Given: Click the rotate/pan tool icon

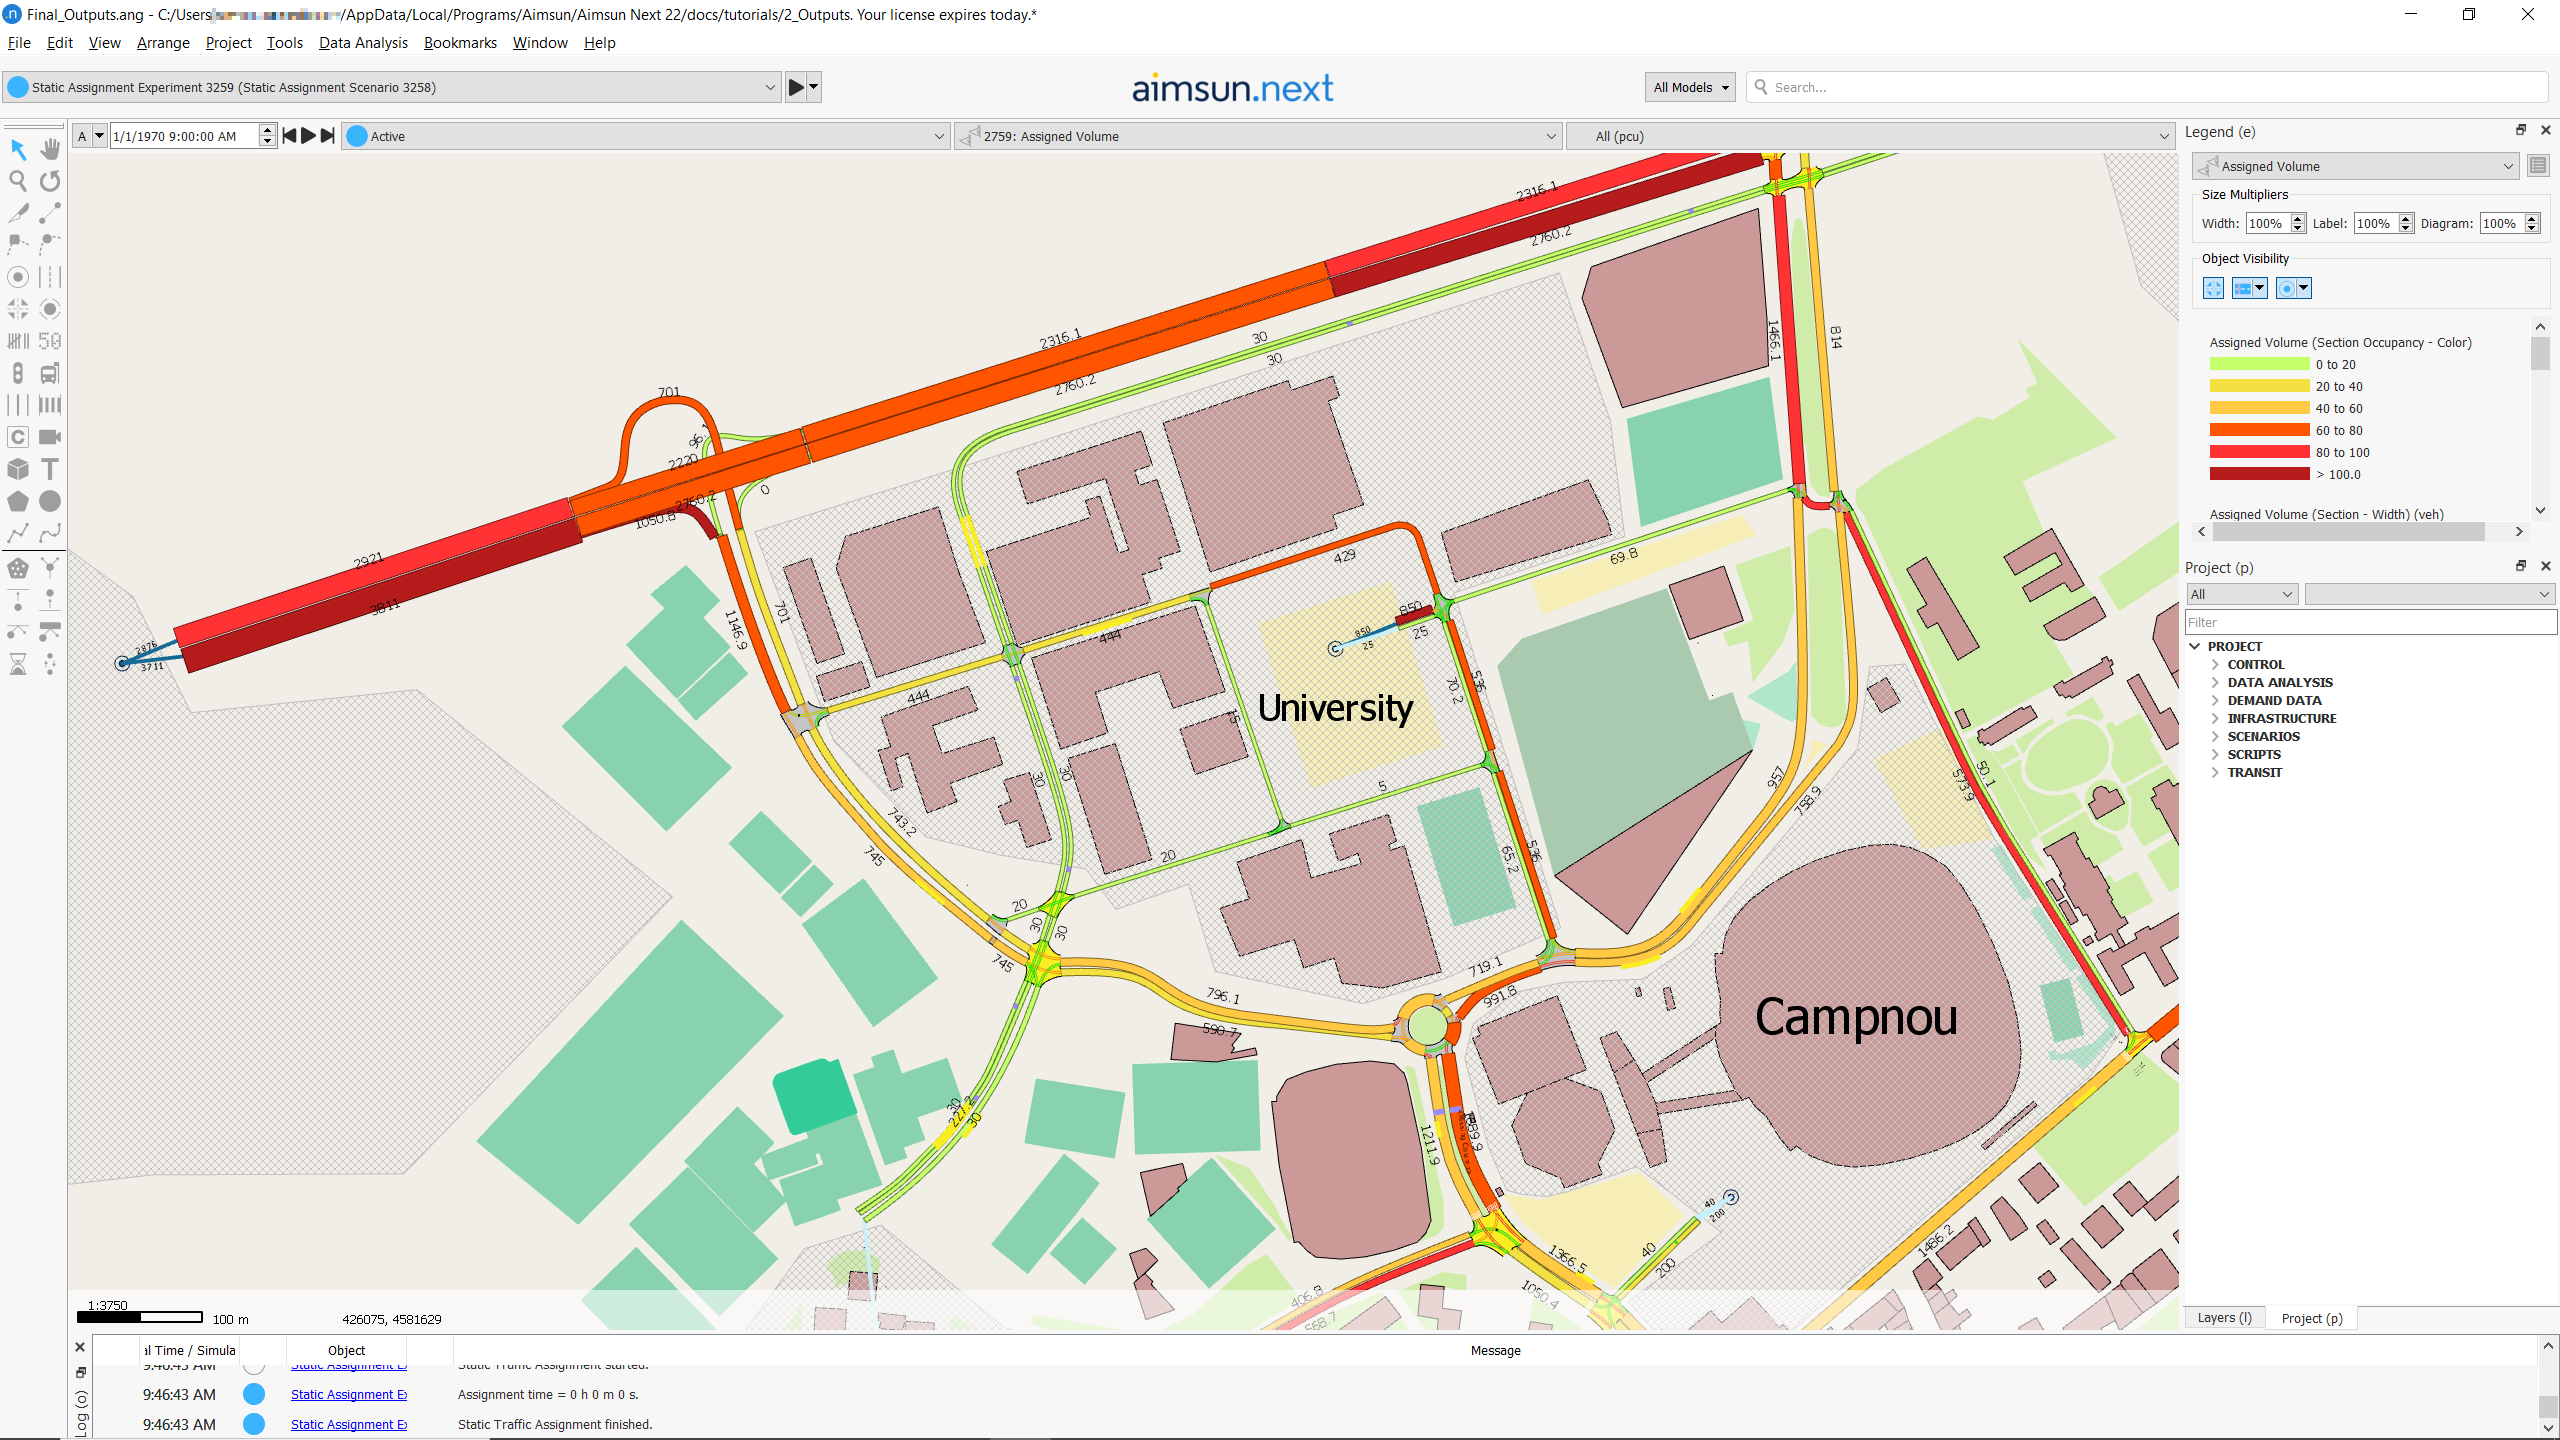Looking at the screenshot, I should tap(49, 181).
